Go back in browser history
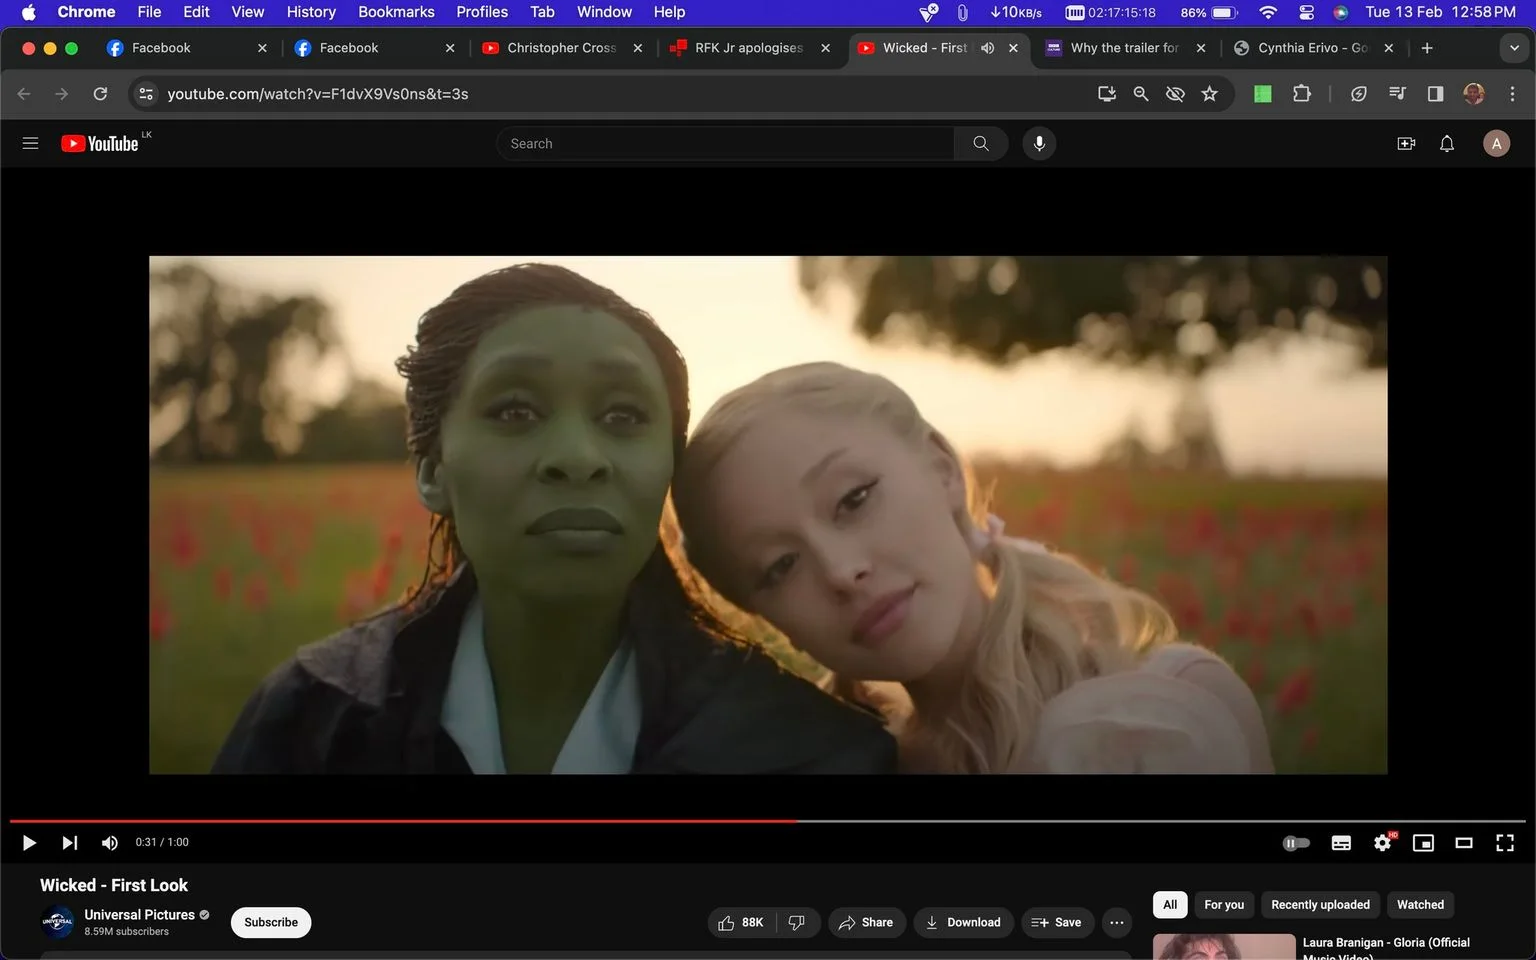Screen dimensions: 1536x960 pos(24,93)
